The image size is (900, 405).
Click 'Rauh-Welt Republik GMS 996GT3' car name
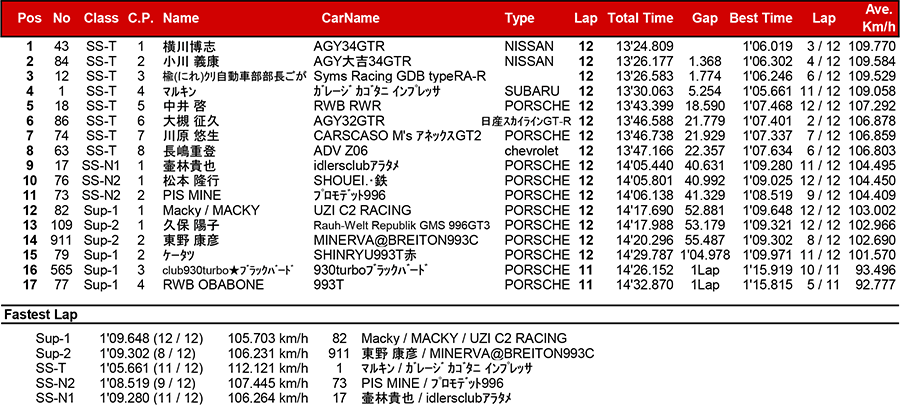(402, 225)
